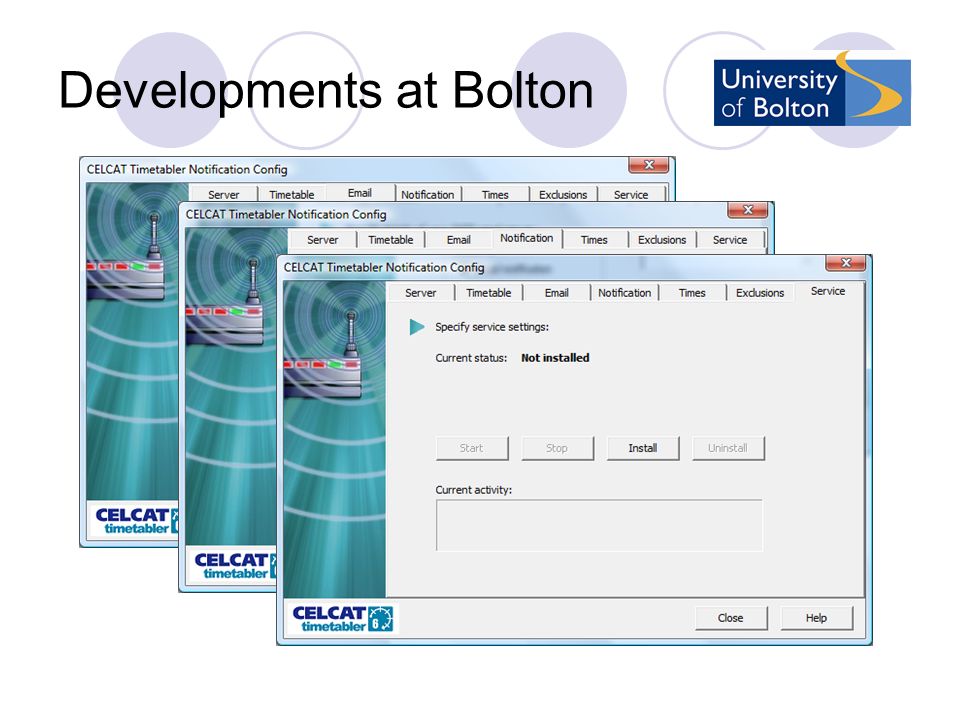Click the Close button at bottom
Image resolution: width=960 pixels, height=720 pixels.
pos(730,618)
